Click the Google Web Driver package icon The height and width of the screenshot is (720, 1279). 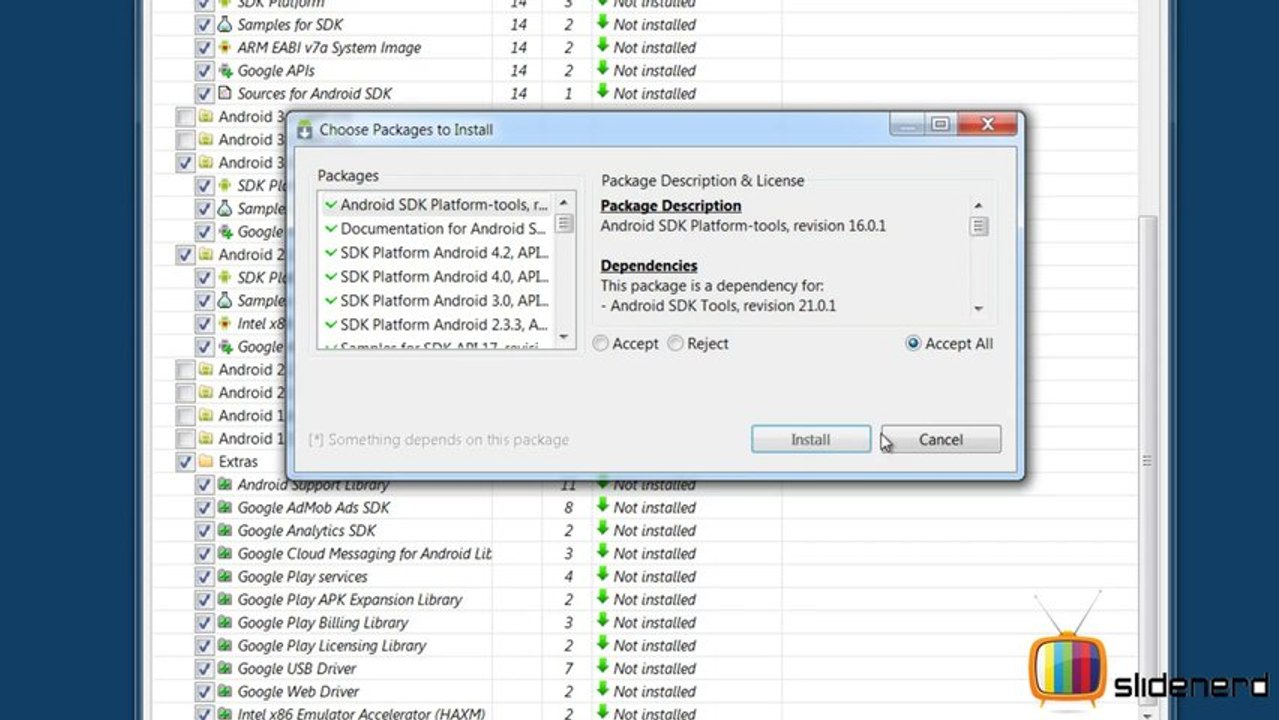point(225,692)
